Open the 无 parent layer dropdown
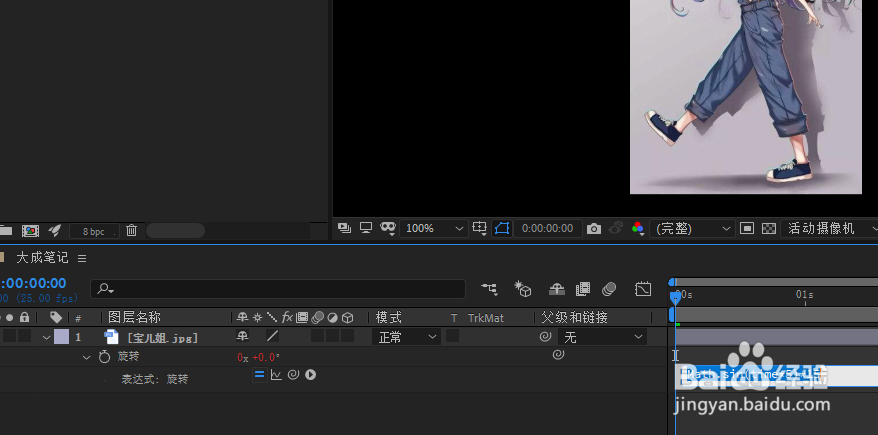 coord(602,337)
